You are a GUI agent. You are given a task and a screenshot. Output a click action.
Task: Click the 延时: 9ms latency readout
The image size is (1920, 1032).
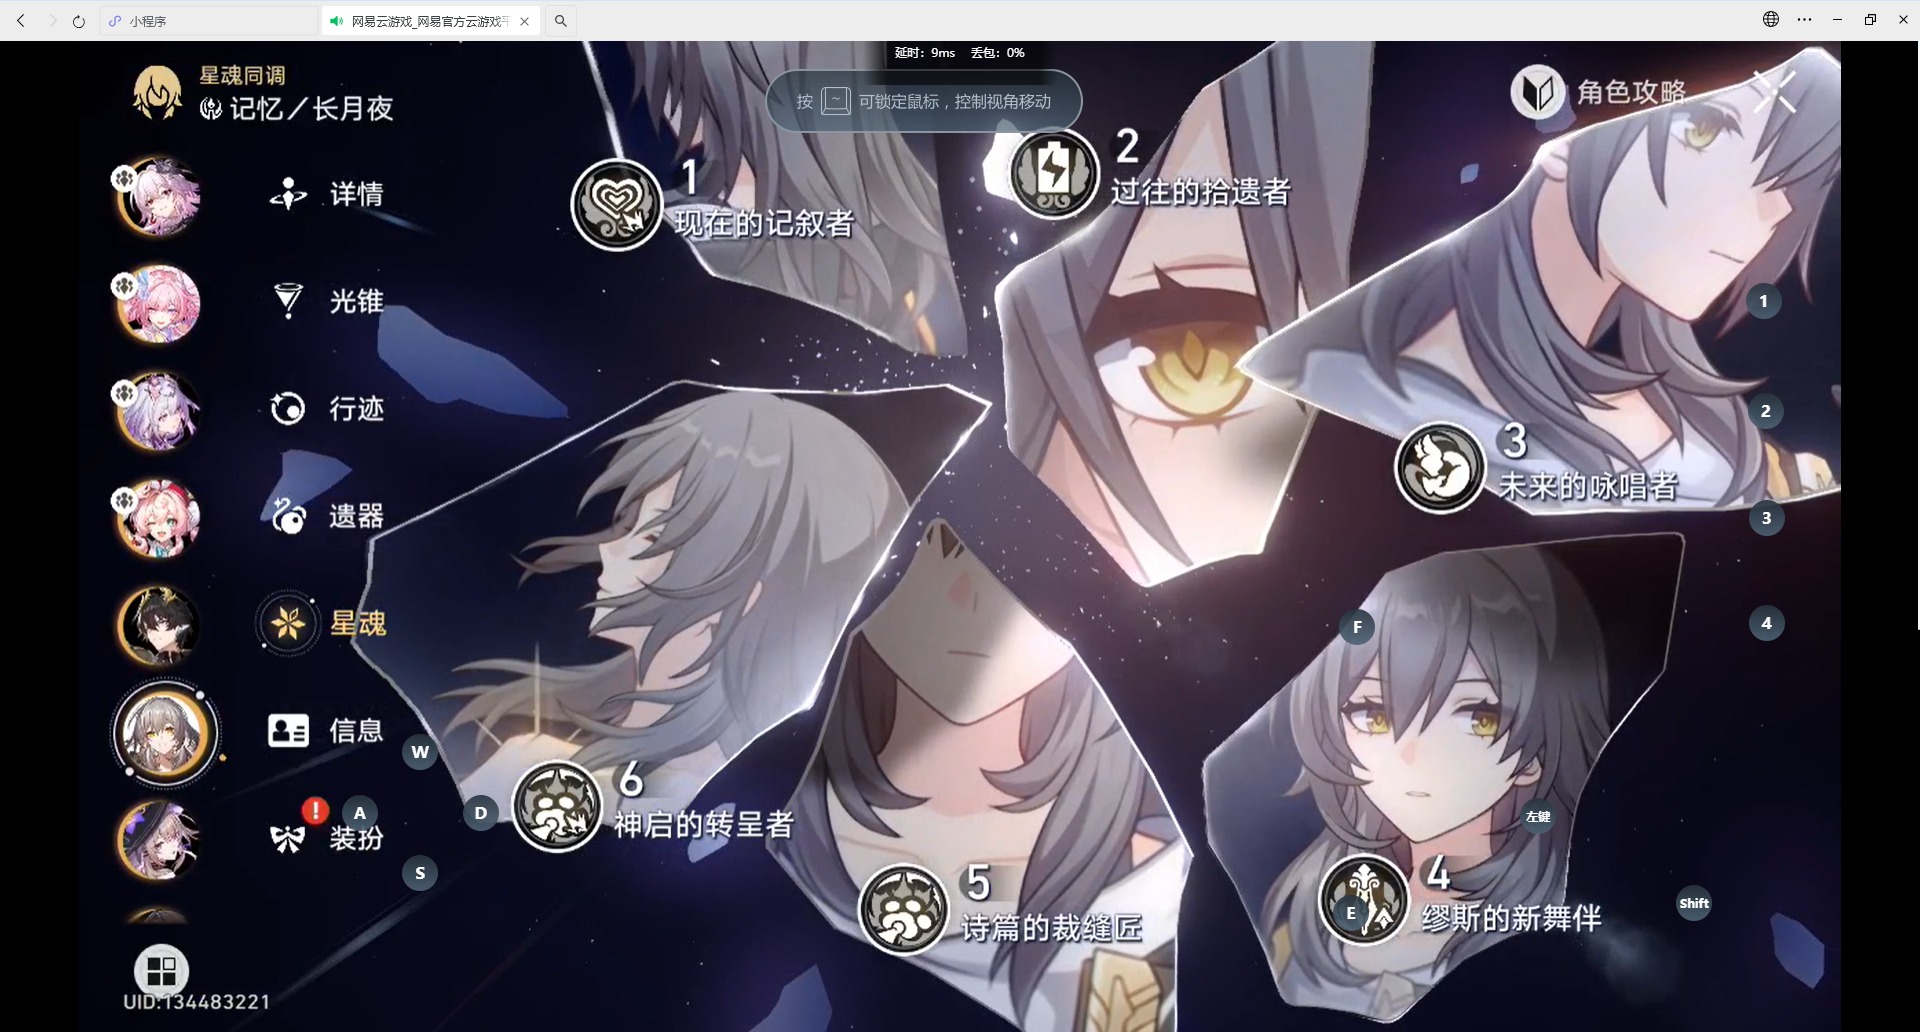click(925, 53)
